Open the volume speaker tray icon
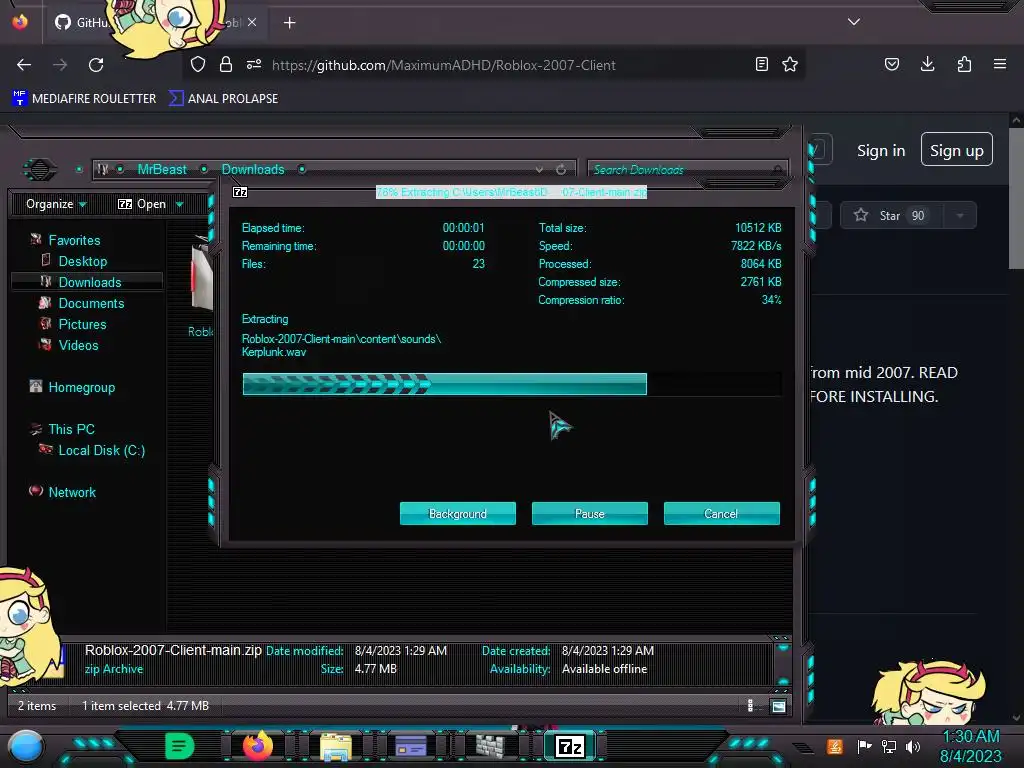 (914, 746)
